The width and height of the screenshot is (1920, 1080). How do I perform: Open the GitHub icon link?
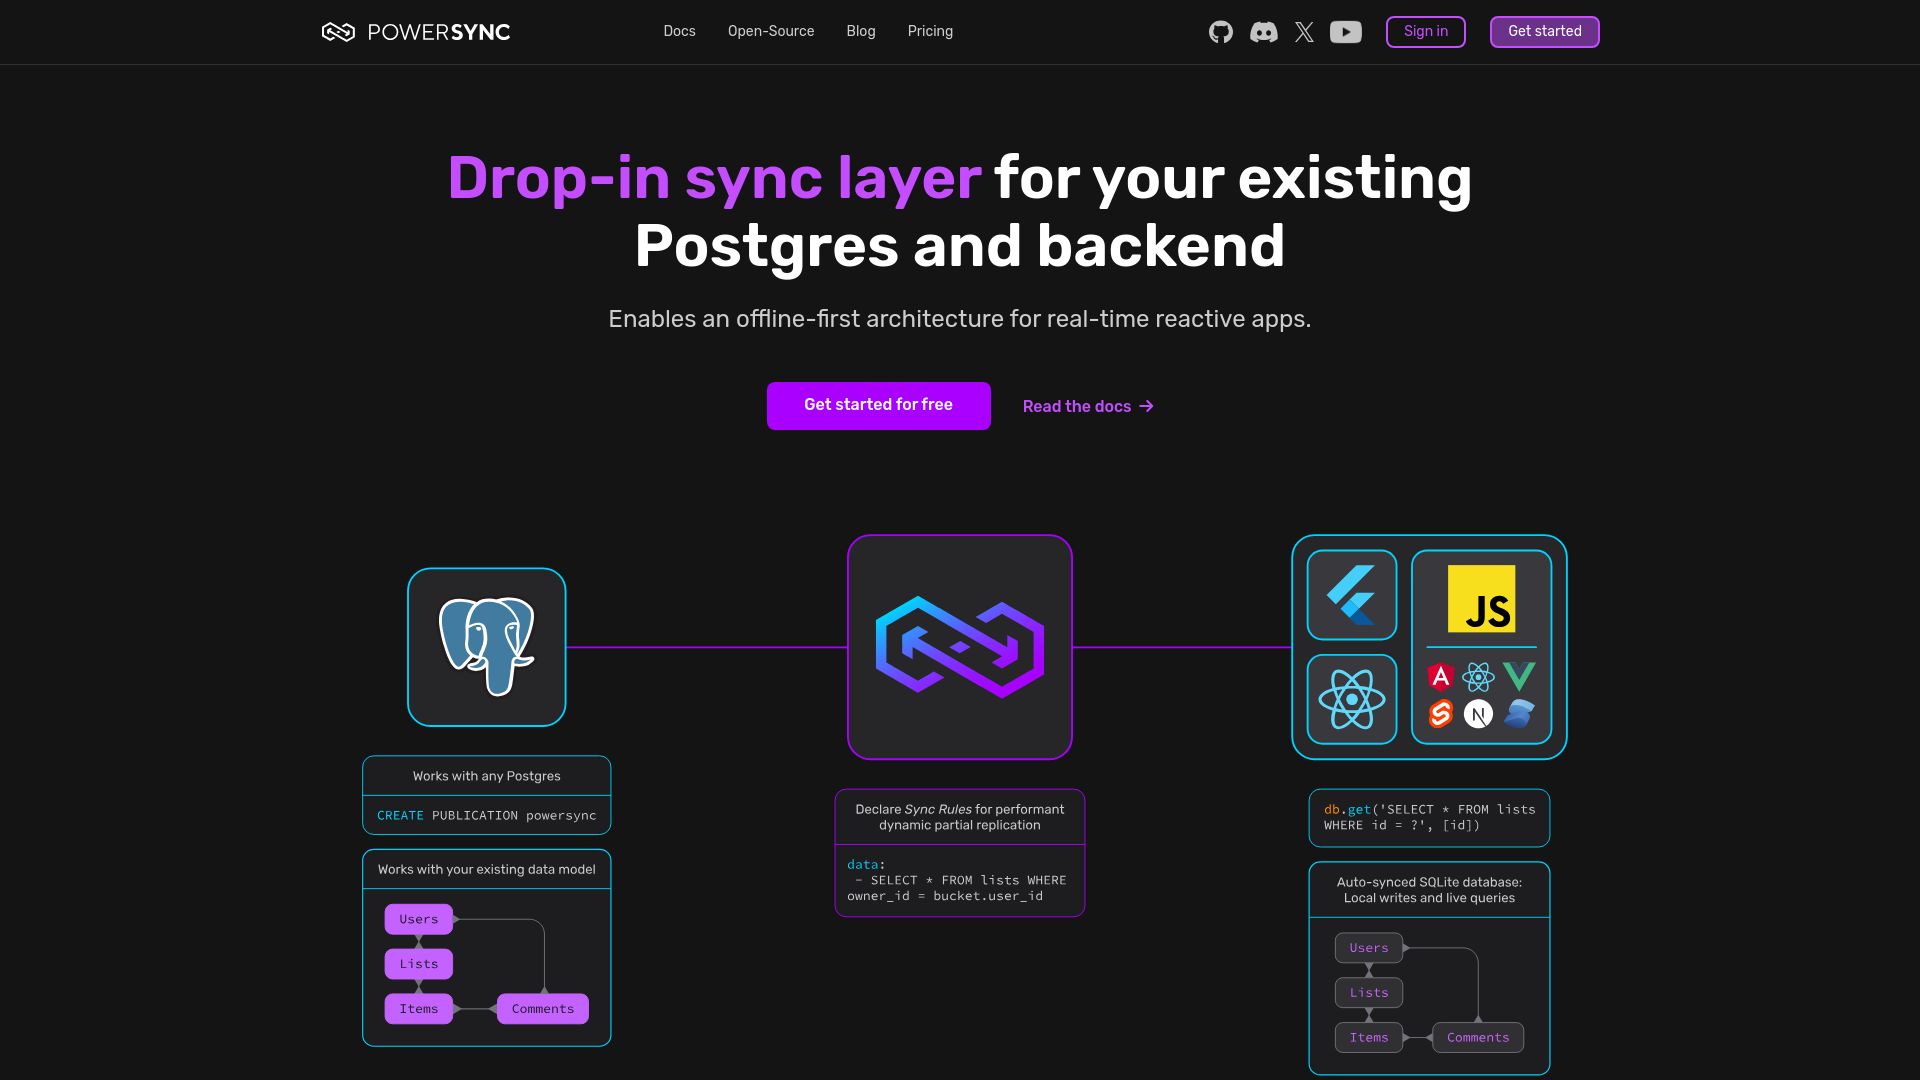pos(1220,32)
